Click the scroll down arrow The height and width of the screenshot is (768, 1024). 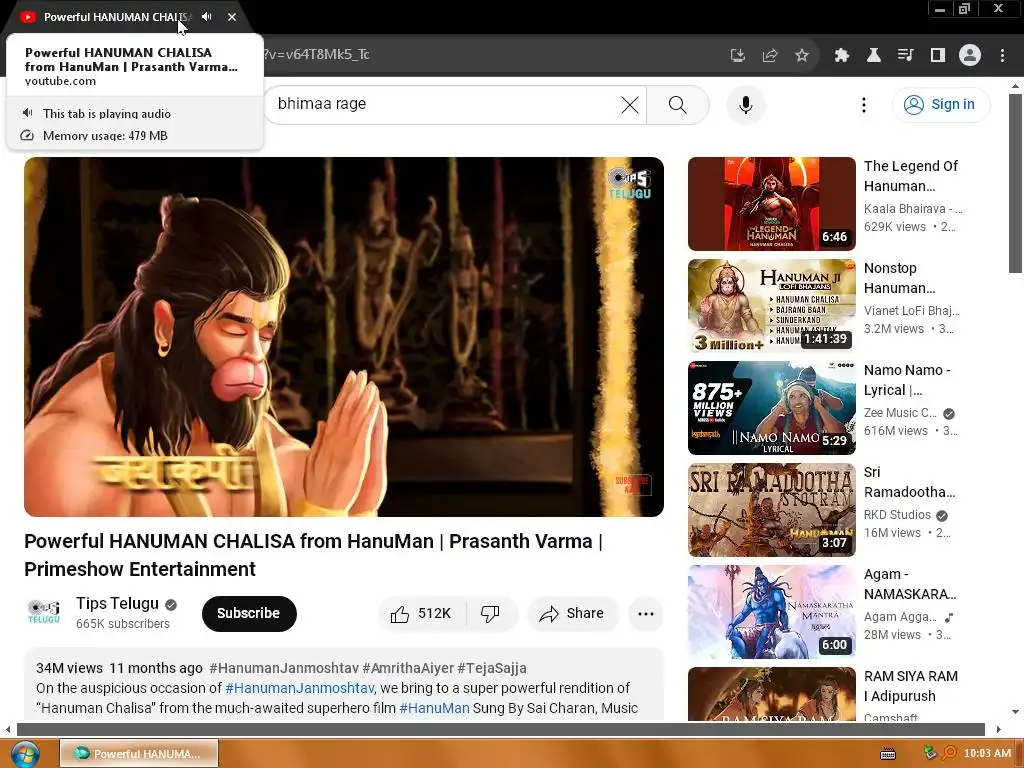point(1015,712)
